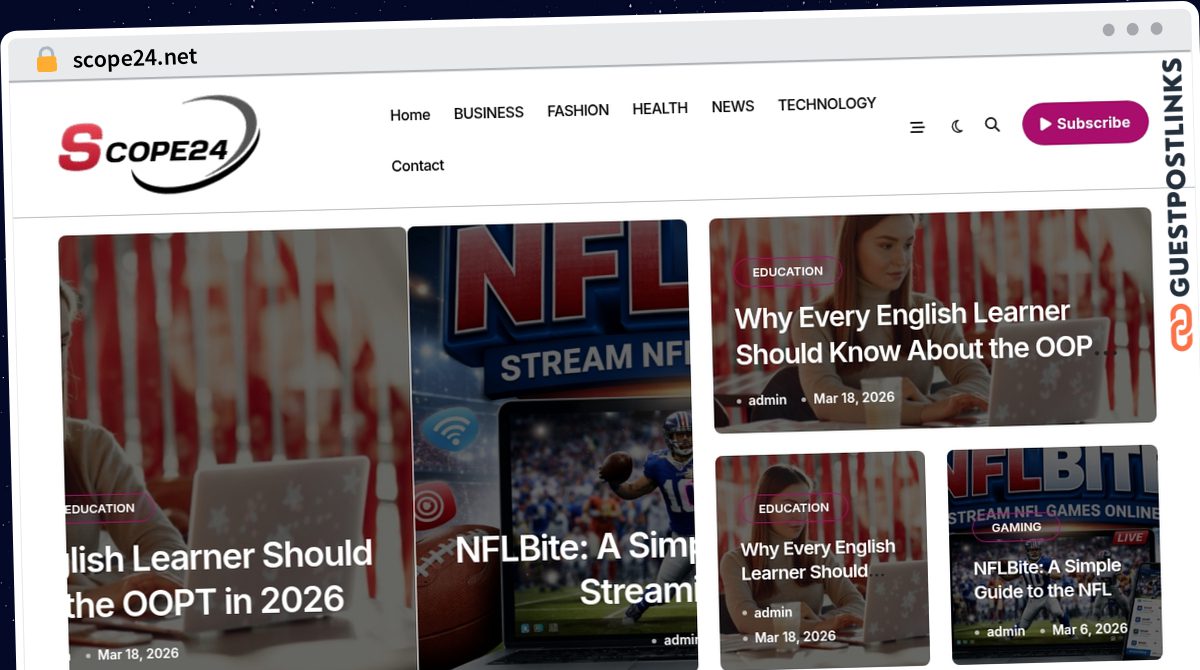Click the Subscribe button

[1085, 123]
